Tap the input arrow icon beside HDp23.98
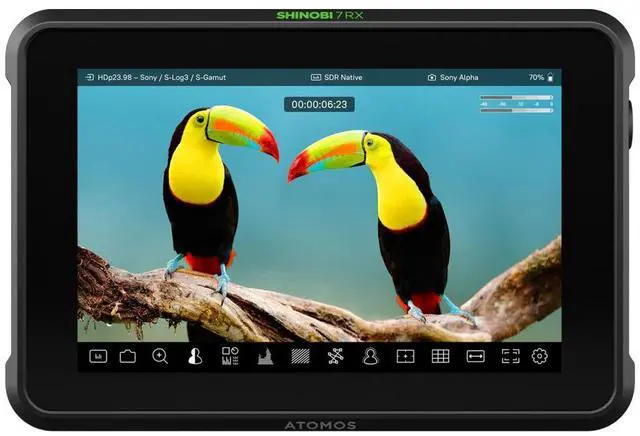Screen dimensions: 640x436 click(89, 77)
